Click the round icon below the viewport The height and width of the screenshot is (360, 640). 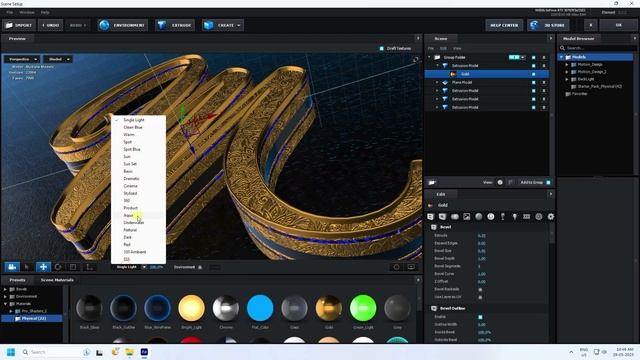point(396,267)
